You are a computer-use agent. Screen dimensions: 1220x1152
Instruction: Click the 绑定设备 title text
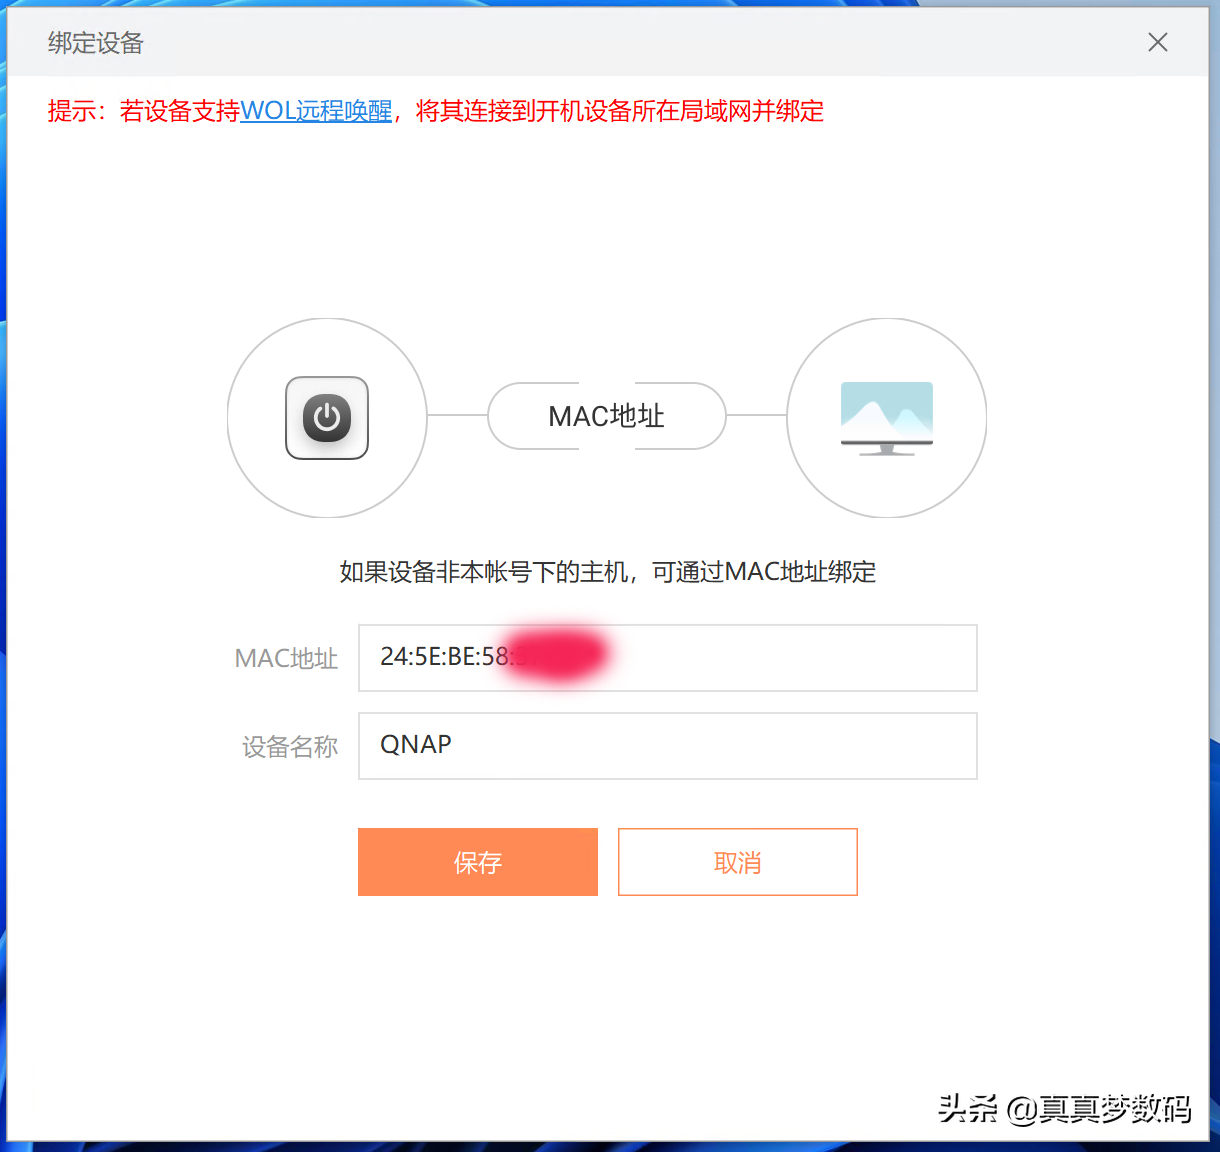point(96,43)
